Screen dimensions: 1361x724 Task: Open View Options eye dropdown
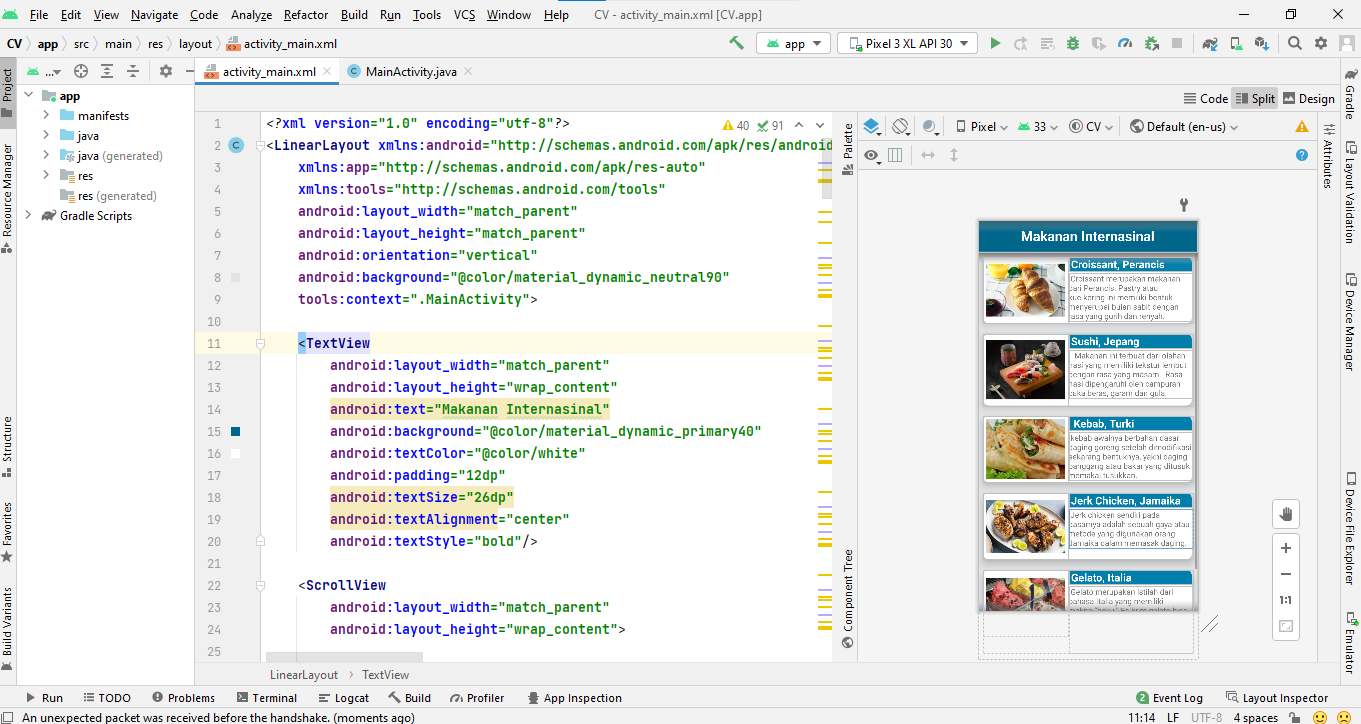point(873,155)
